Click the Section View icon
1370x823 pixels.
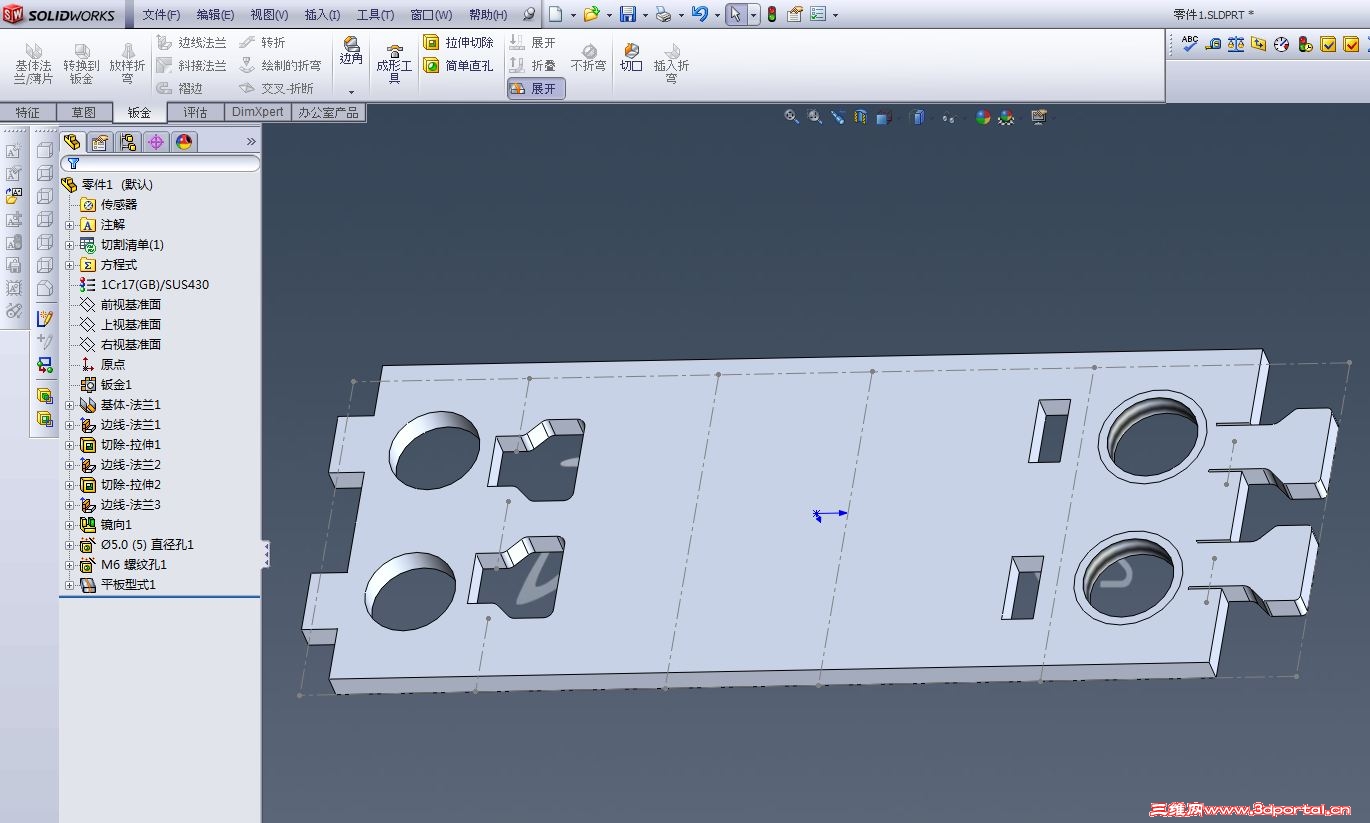[x=860, y=117]
